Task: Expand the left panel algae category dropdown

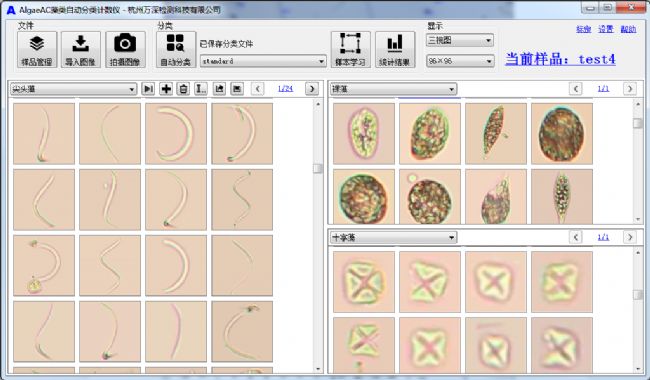Action: pos(73,89)
